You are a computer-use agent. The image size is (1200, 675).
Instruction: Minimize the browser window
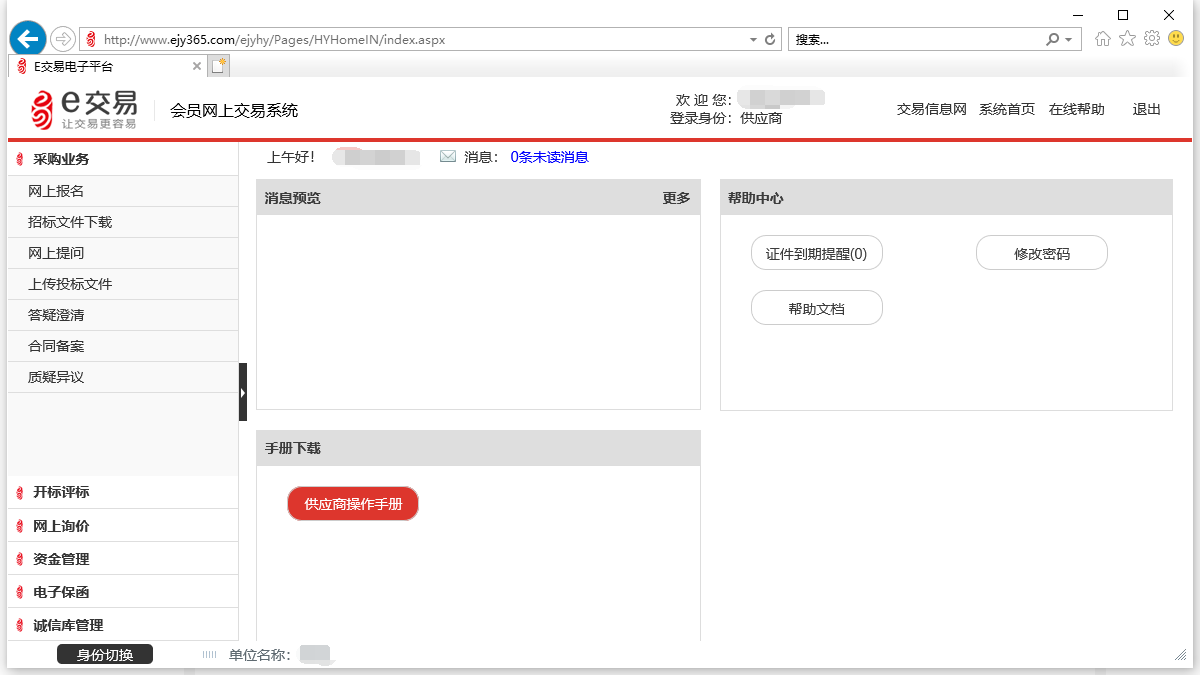tap(1078, 14)
